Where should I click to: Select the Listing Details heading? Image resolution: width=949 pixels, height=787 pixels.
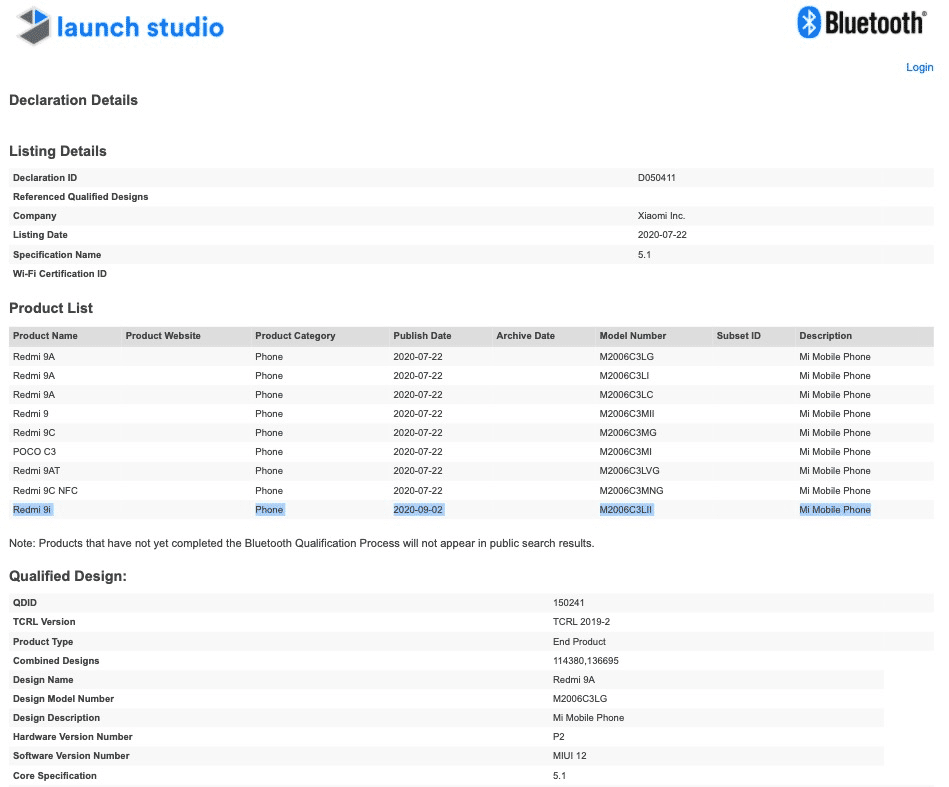[57, 151]
